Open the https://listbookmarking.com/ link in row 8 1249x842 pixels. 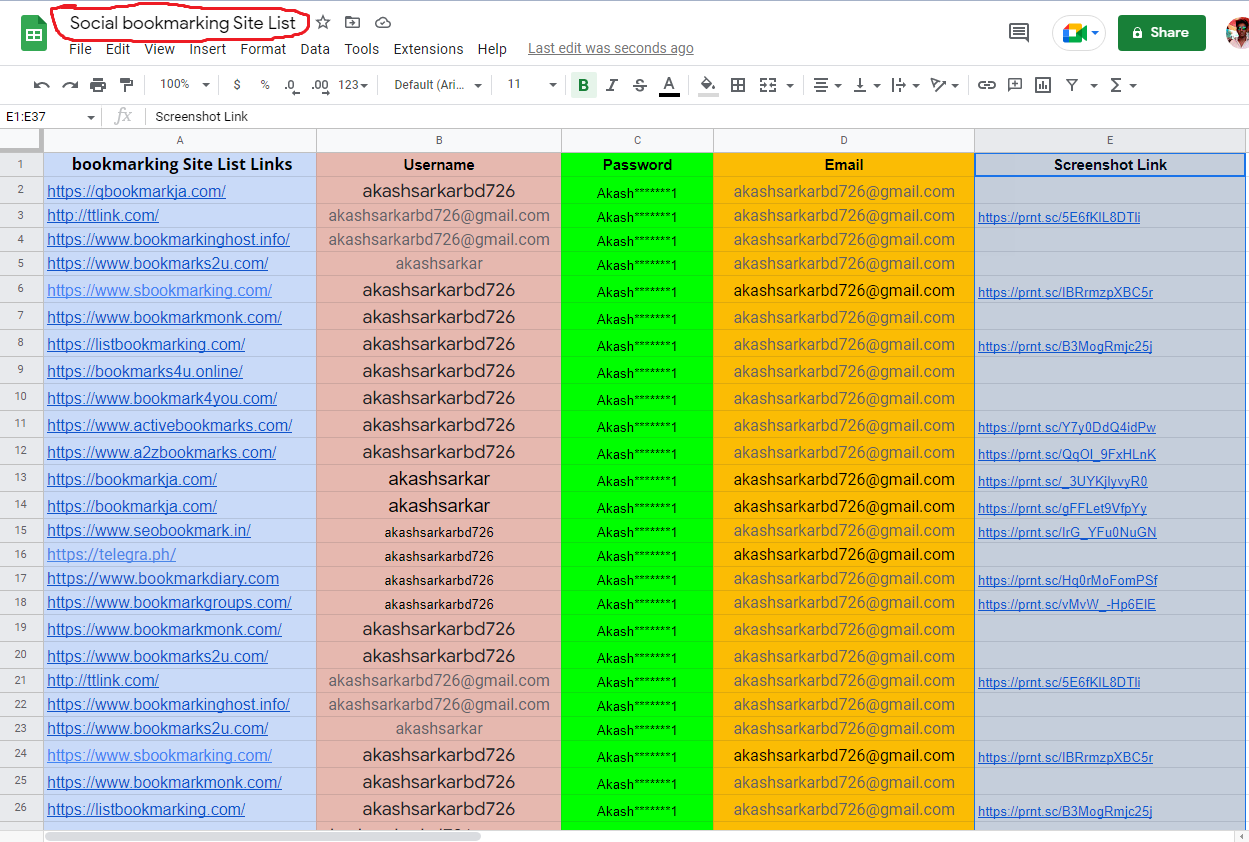pyautogui.click(x=146, y=344)
